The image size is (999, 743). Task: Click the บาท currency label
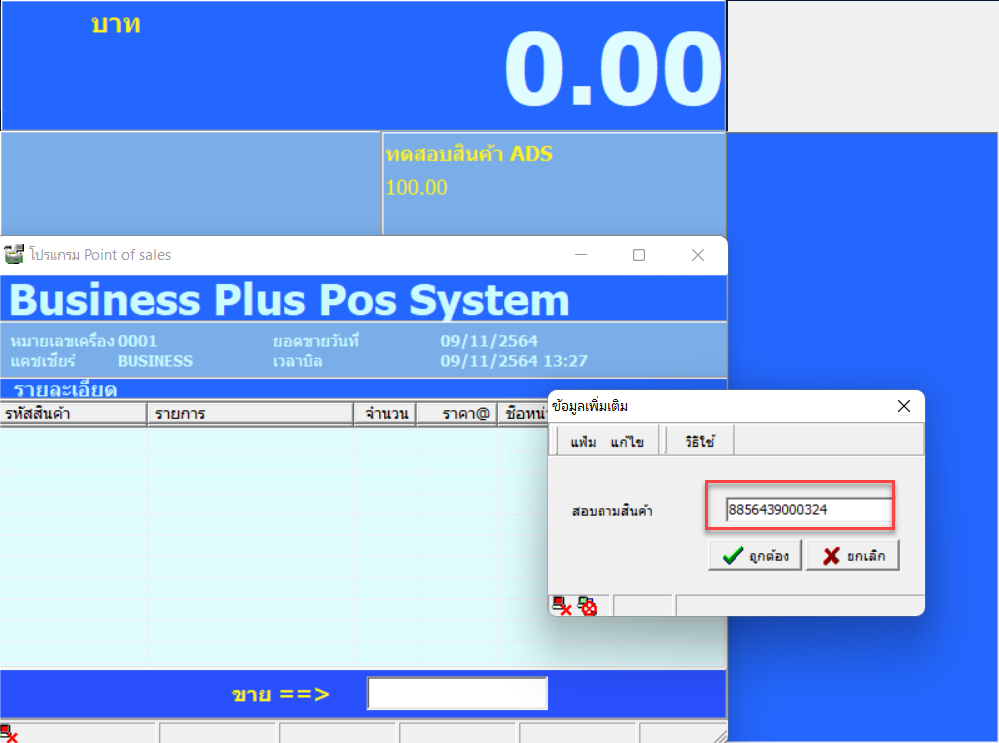point(115,24)
